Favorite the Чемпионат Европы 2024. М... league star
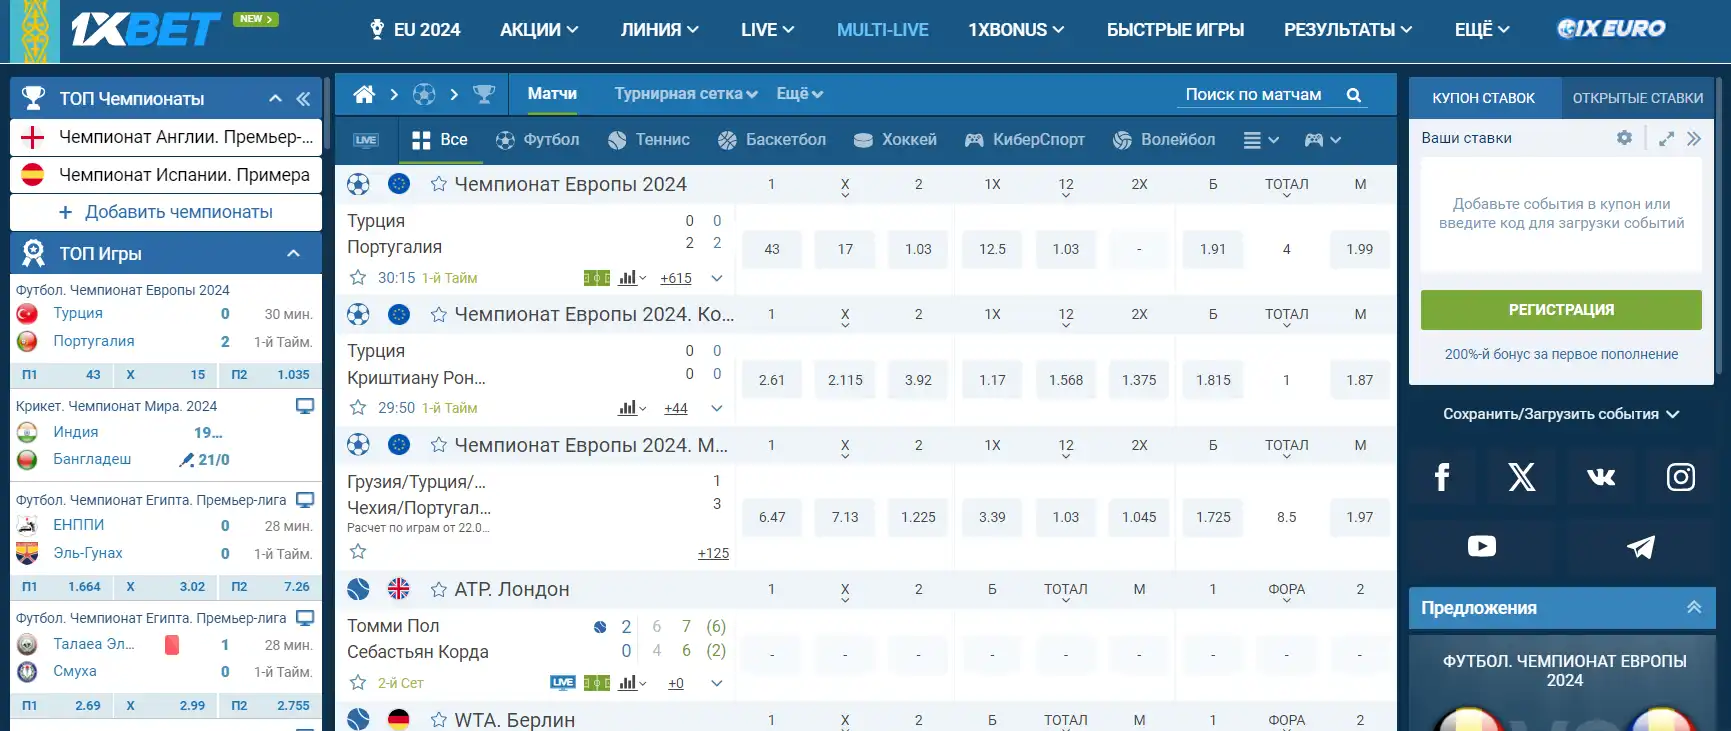 coord(438,445)
